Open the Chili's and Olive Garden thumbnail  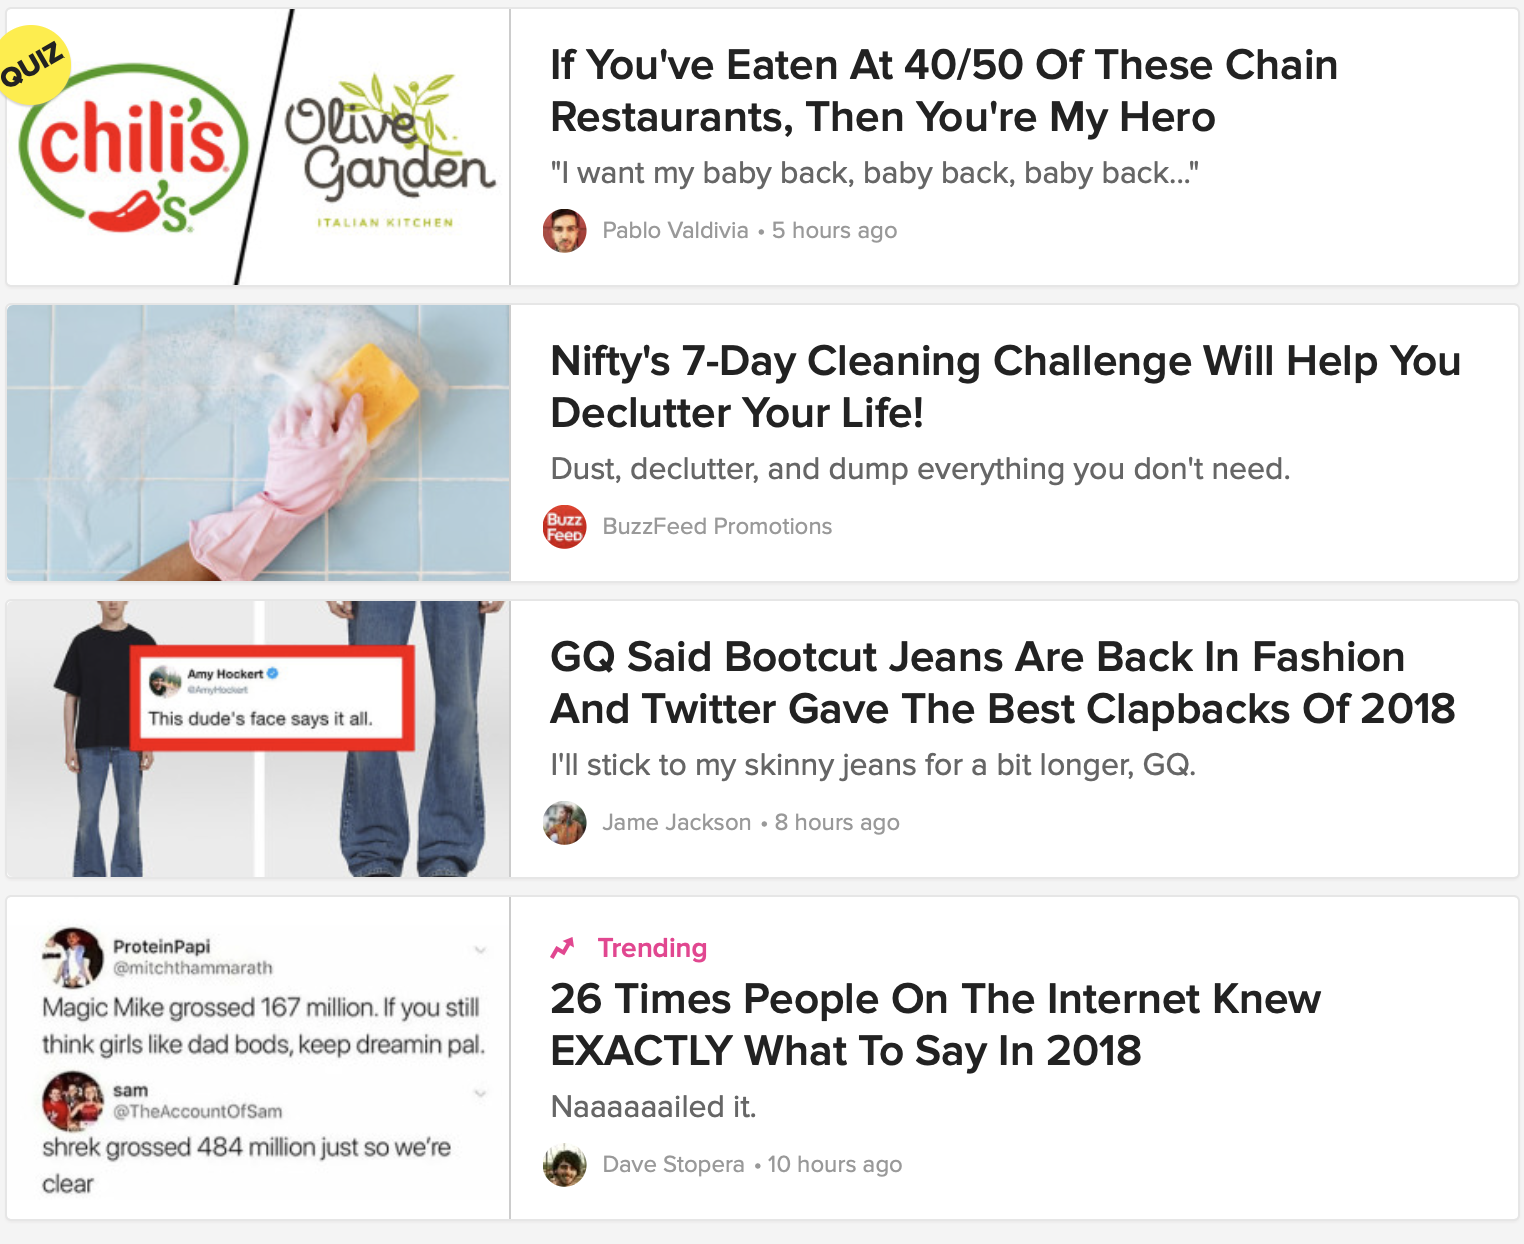pos(258,147)
